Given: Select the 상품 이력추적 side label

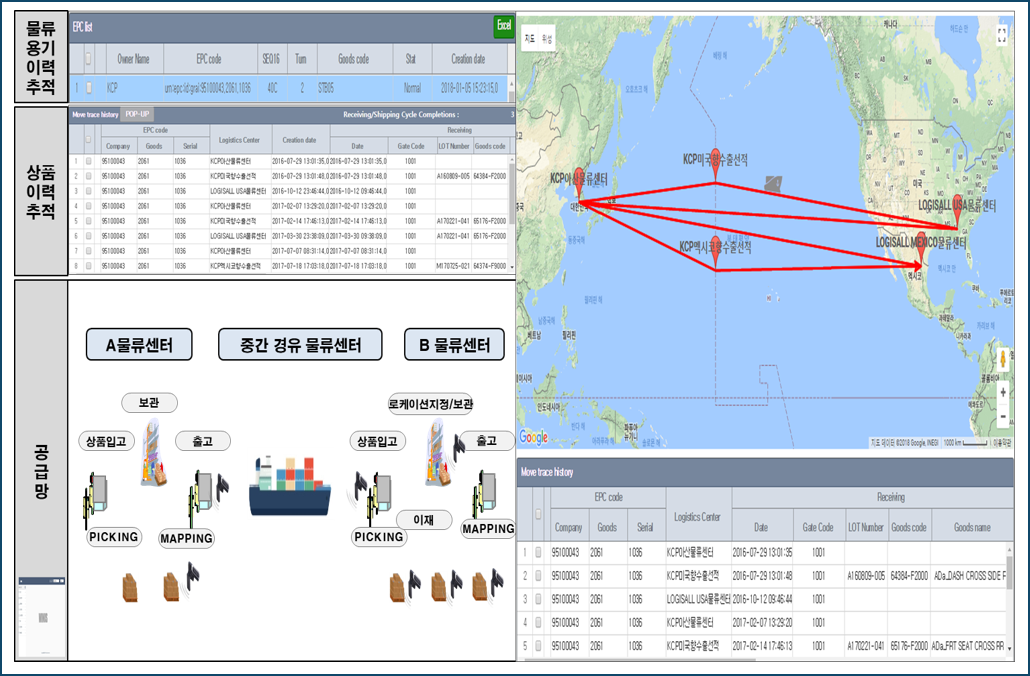Looking at the screenshot, I should 41,191.
